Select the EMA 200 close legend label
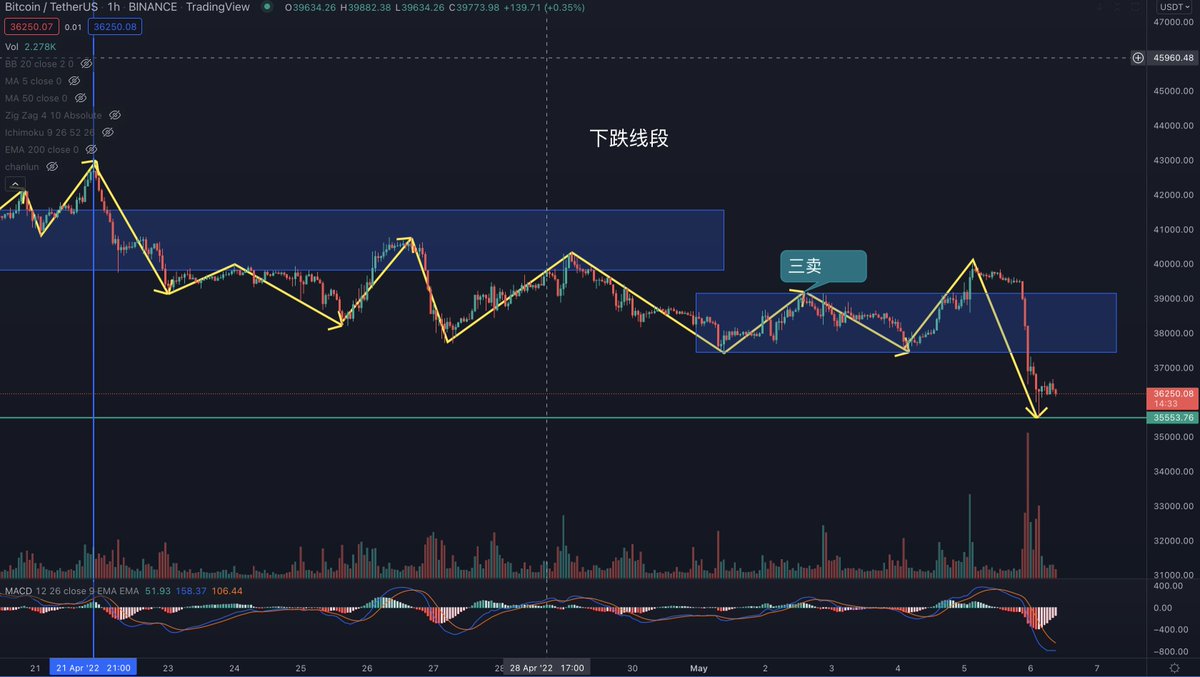 tap(42, 149)
